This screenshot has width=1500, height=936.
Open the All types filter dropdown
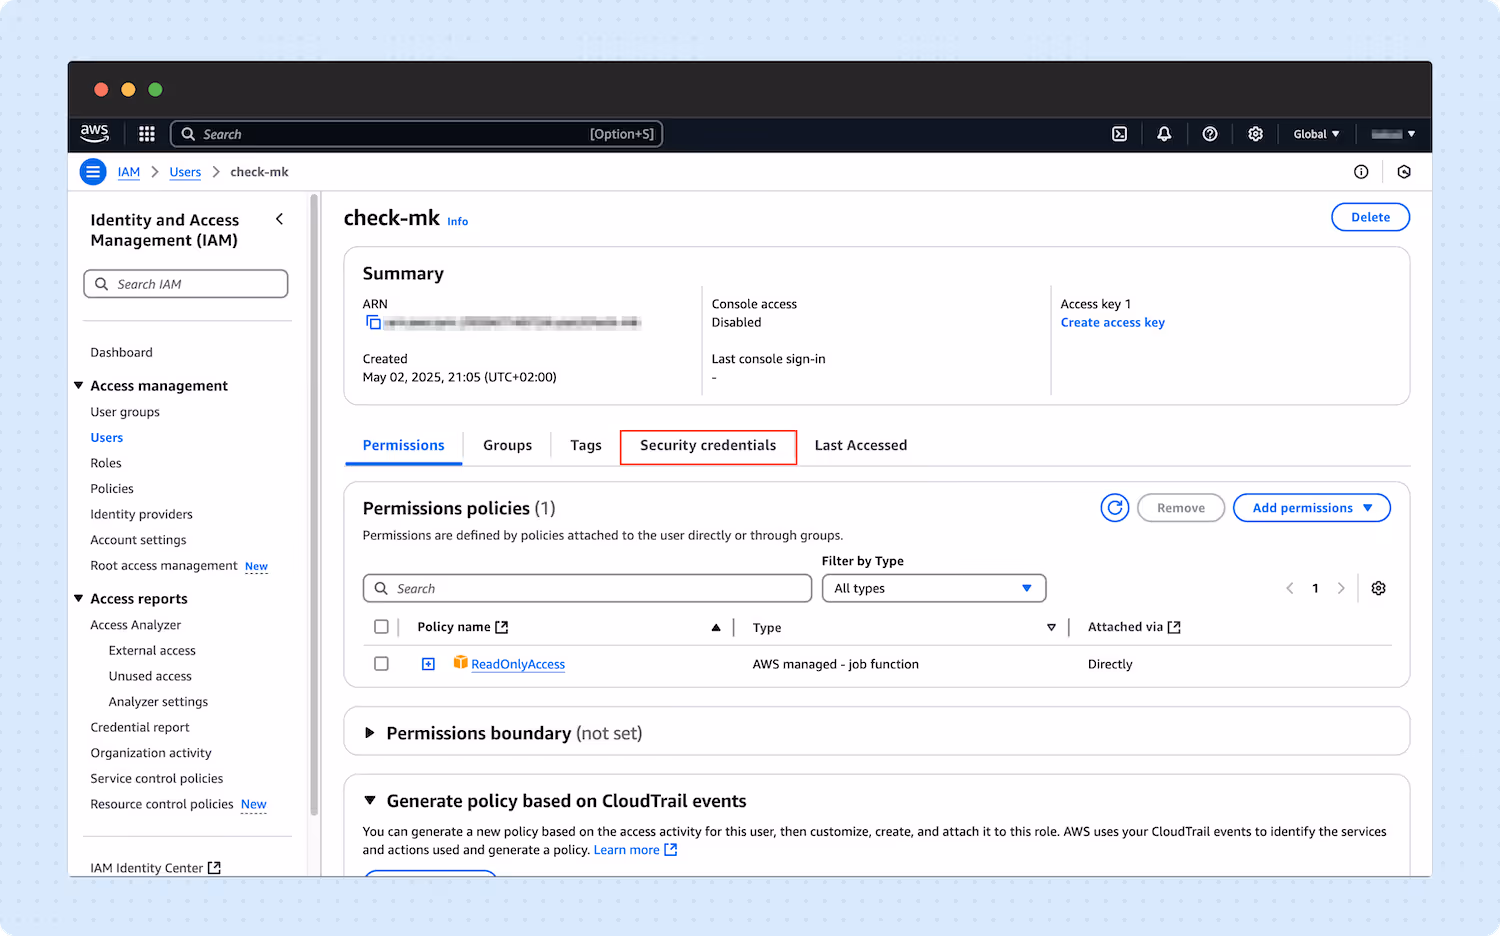pyautogui.click(x=933, y=588)
